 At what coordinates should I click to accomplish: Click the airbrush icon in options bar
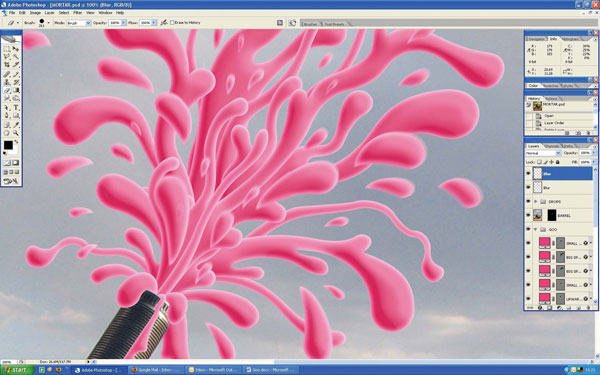164,23
